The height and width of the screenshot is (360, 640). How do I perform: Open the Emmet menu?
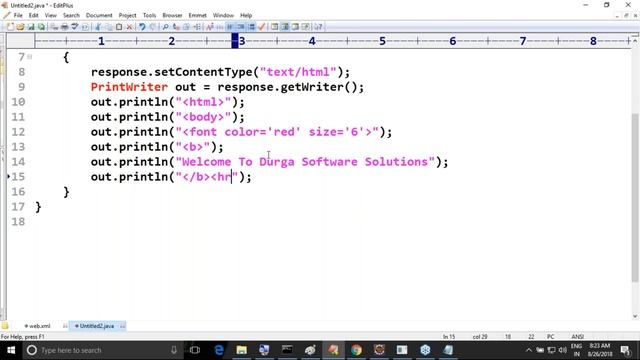click(198, 15)
